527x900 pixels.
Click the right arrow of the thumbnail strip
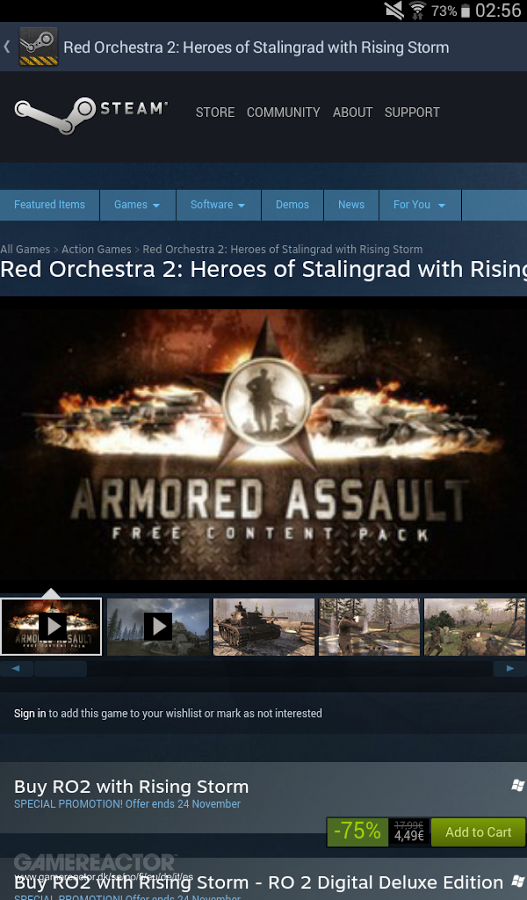point(510,669)
